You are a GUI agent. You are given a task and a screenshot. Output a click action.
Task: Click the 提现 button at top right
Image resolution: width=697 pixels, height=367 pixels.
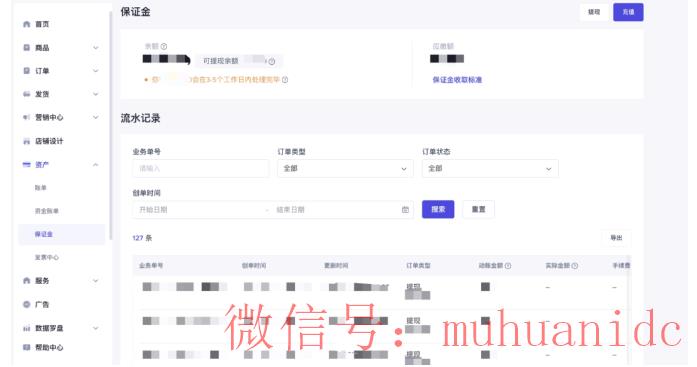click(594, 12)
